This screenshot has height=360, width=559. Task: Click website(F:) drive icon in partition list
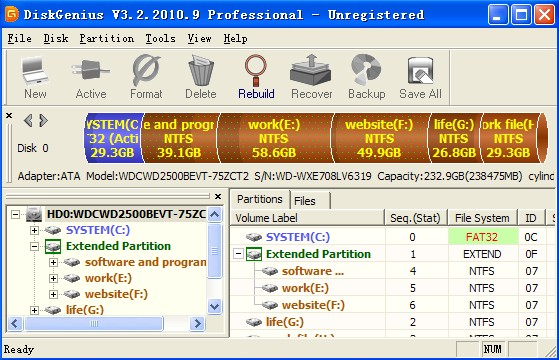270,305
